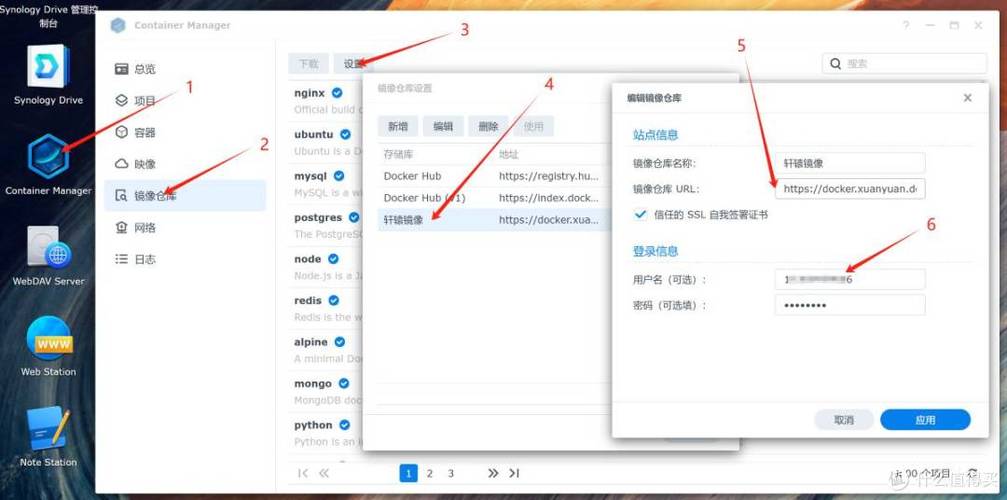Click the 取消 cancel button
Screen dimensions: 1007x500
click(x=844, y=420)
